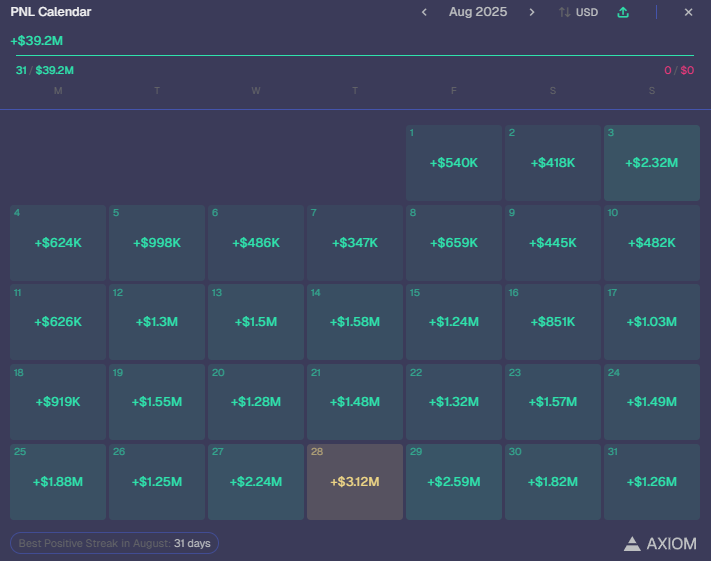Viewport: 711px width, 561px height.
Task: Click the 26th tile +$1.25M
Action: tap(157, 482)
